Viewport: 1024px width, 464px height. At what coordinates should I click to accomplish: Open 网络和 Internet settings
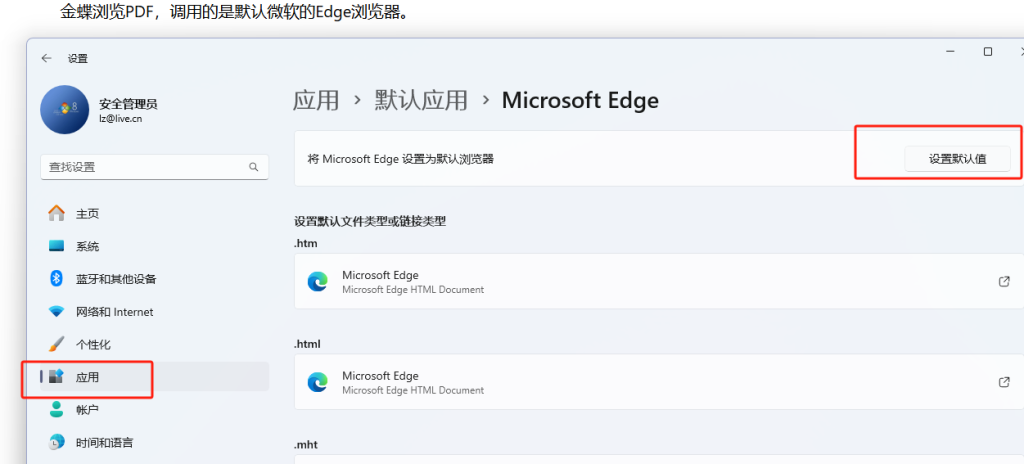[155, 312]
